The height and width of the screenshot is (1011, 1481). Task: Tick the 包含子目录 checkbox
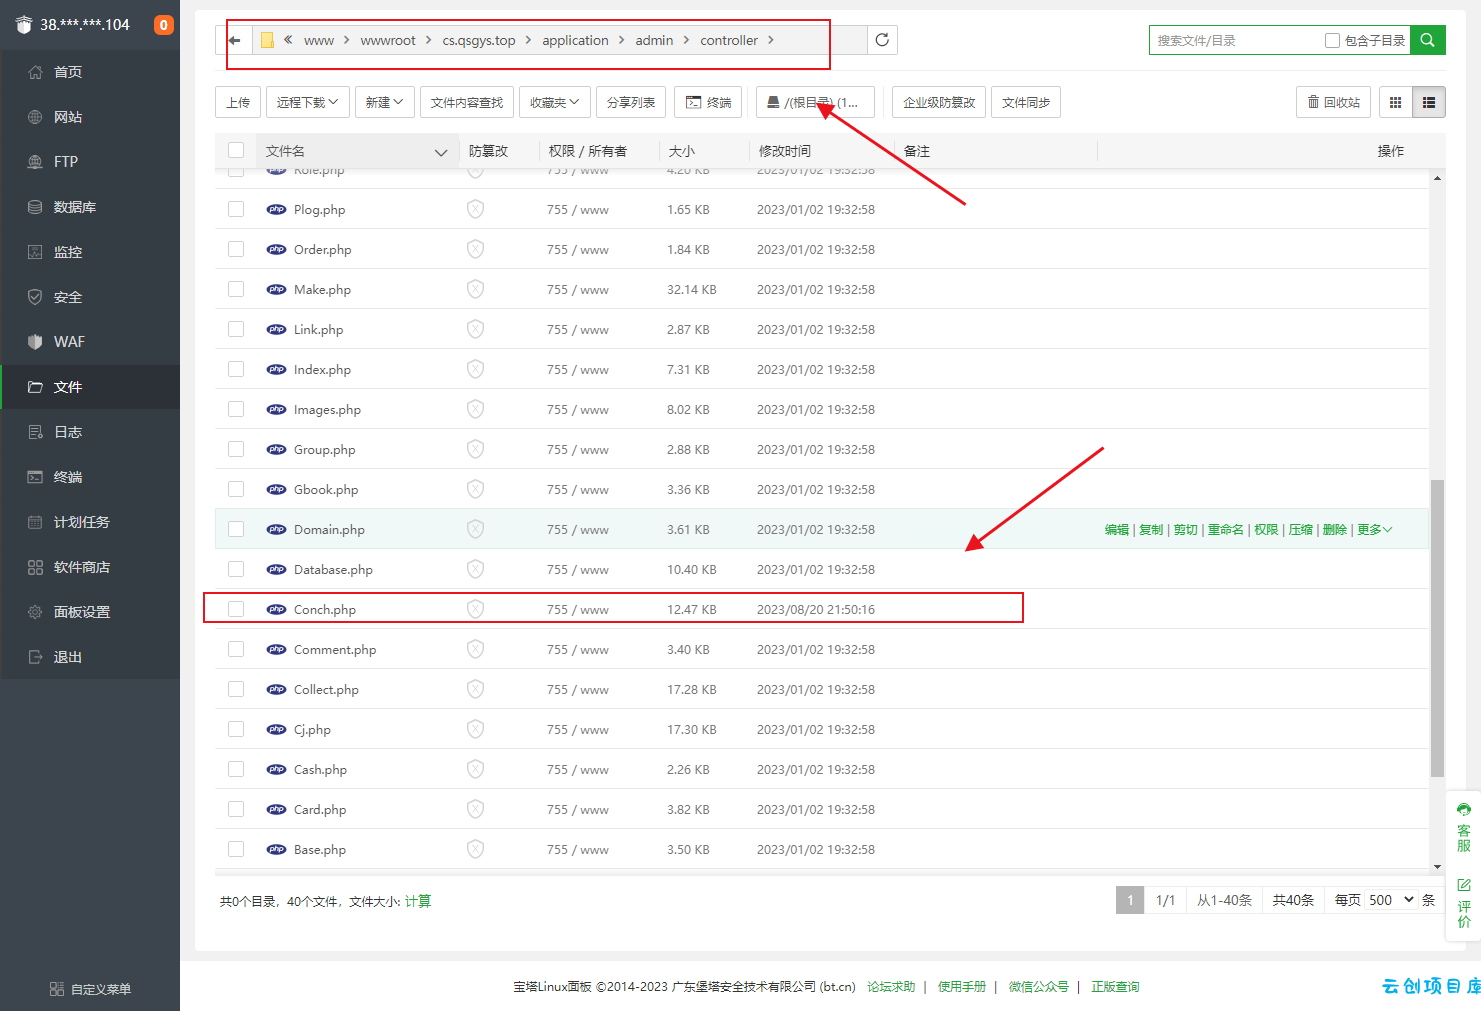(x=1332, y=40)
